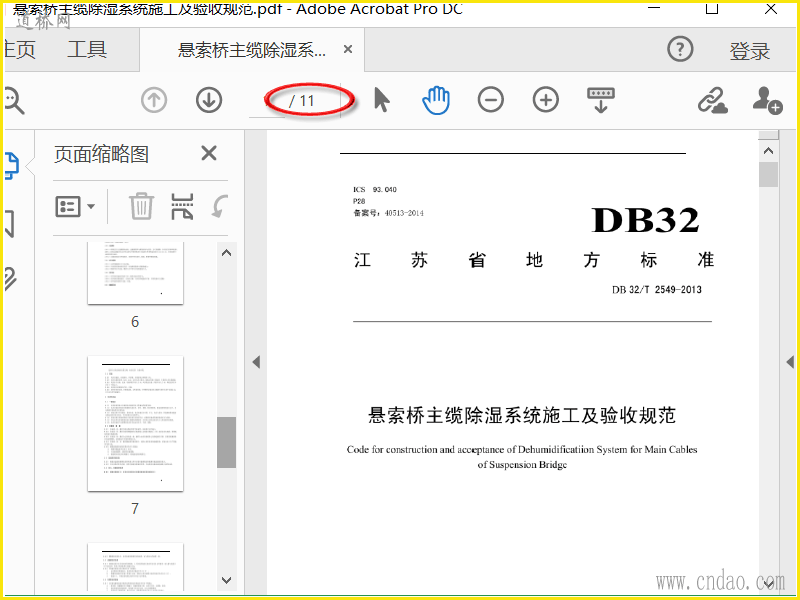Click the scrolling mode toolbar icon
800x600 pixels.
click(x=601, y=100)
